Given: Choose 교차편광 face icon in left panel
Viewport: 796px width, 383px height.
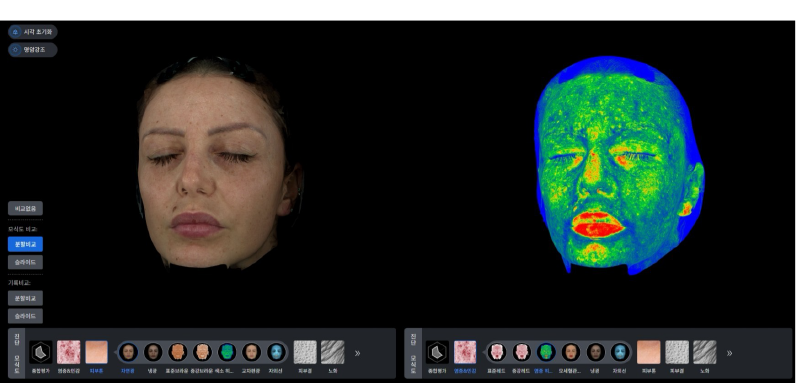Looking at the screenshot, I should point(251,352).
